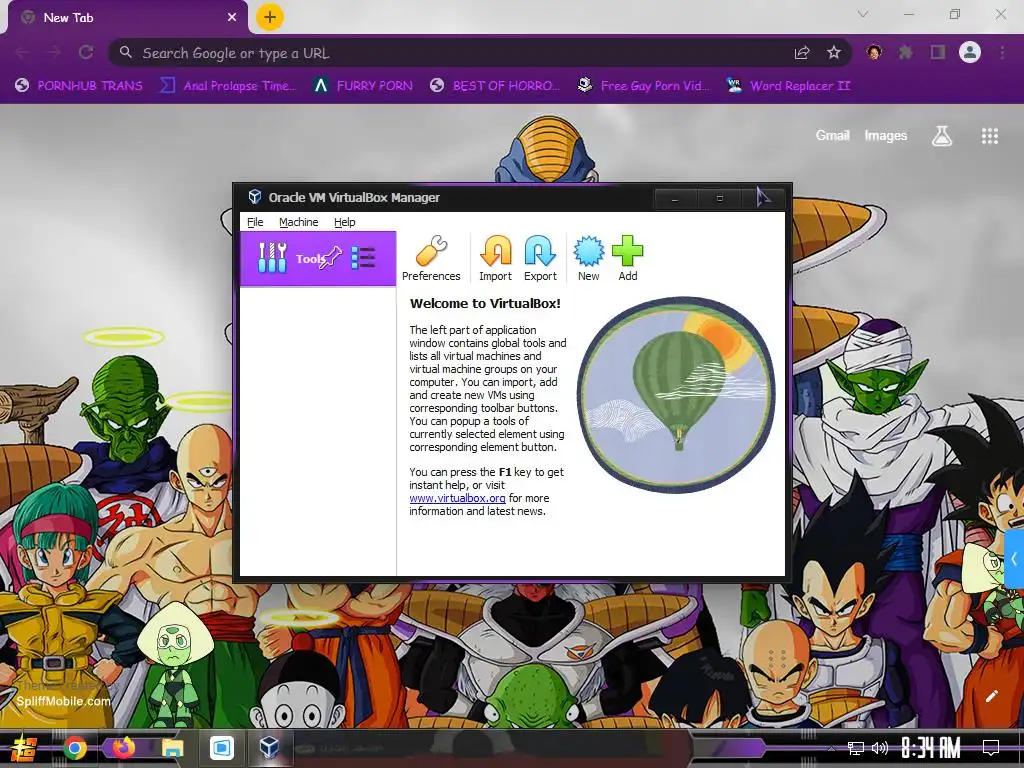This screenshot has width=1024, height=768.
Task: Select the Tools item in VirtualBox sidebar
Action: [318, 259]
